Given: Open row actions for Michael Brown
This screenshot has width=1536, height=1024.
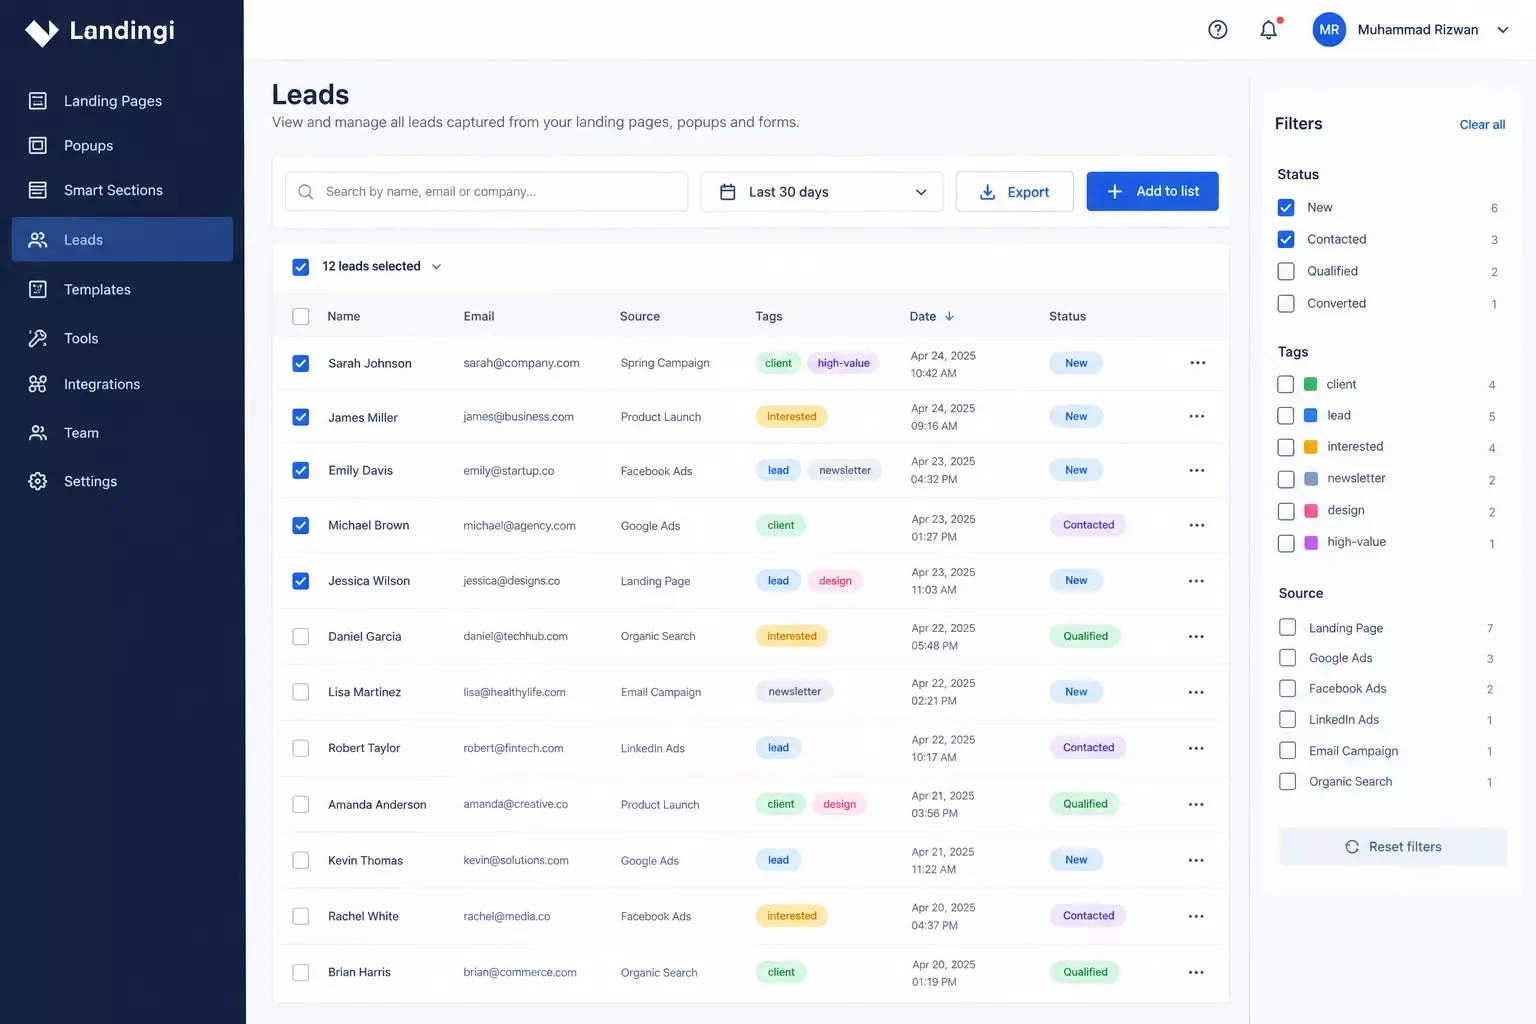Looking at the screenshot, I should (x=1197, y=525).
